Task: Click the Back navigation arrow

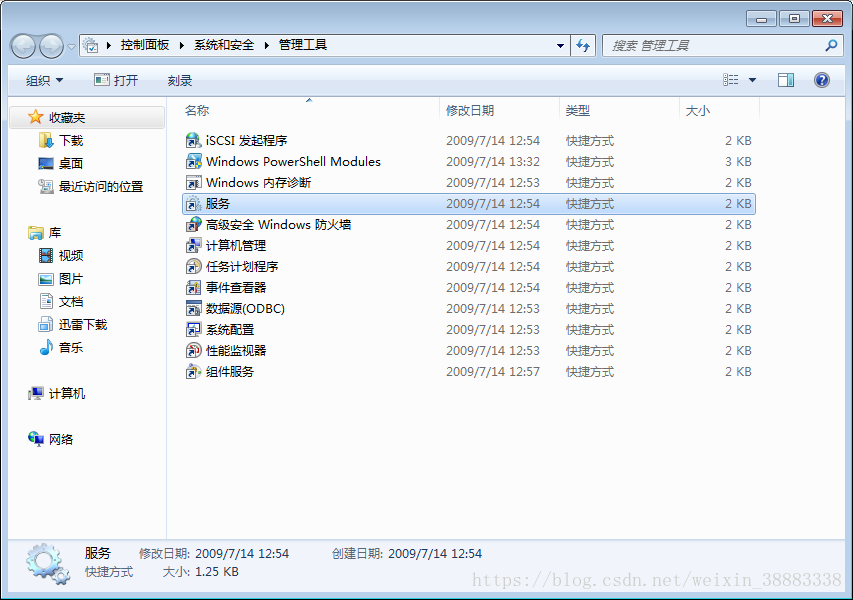Action: 23,46
